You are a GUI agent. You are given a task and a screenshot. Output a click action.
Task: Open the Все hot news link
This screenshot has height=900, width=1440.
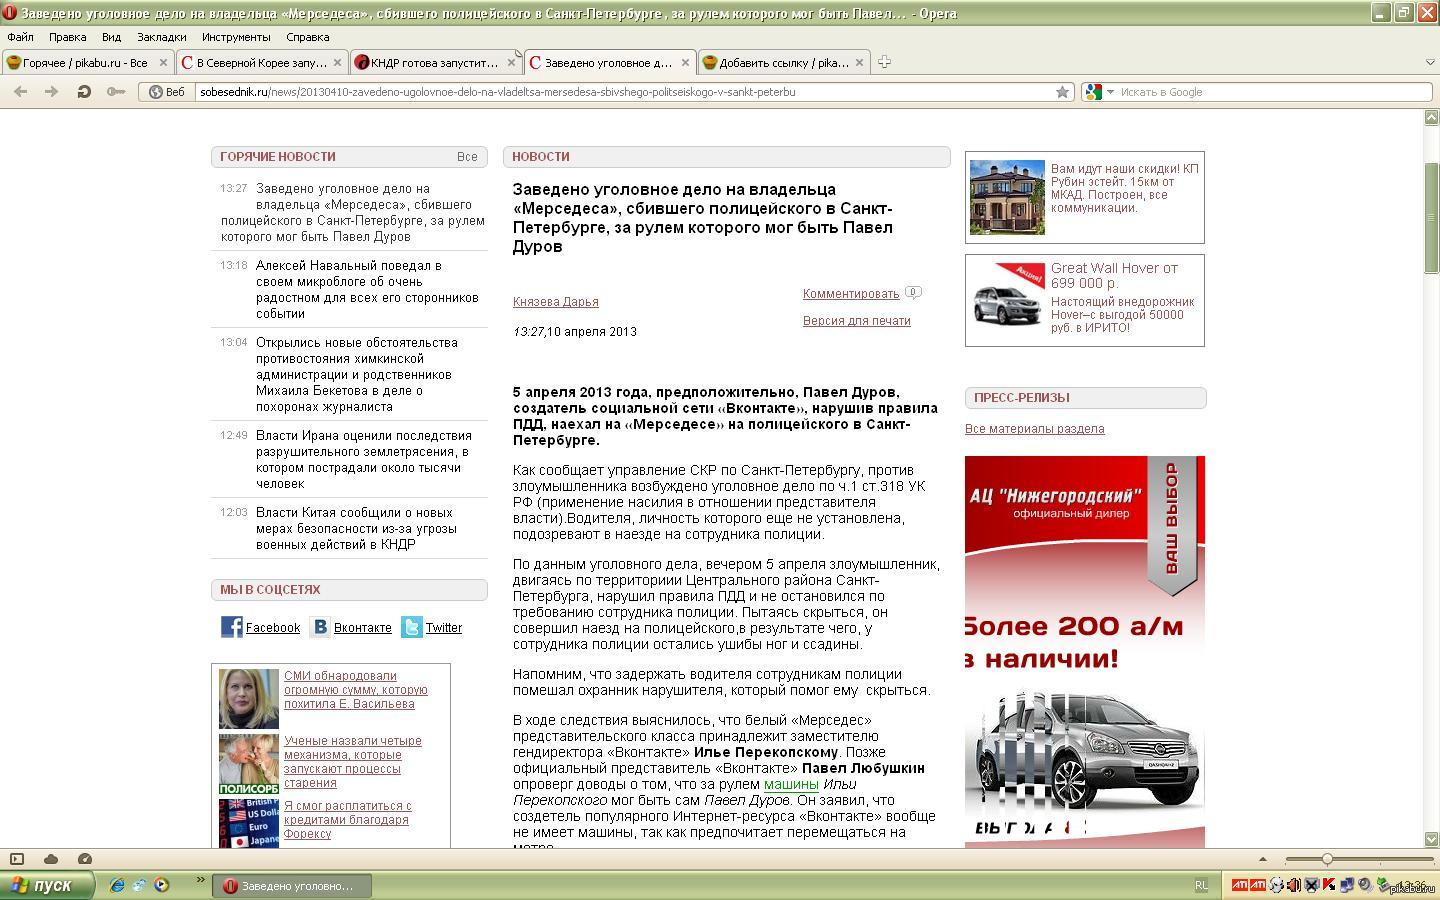click(467, 157)
